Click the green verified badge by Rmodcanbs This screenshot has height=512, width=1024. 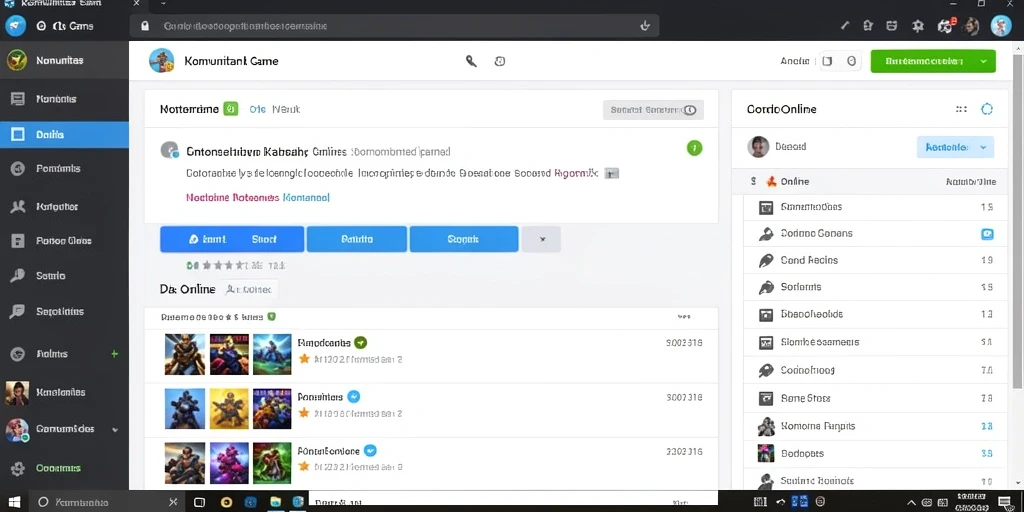[x=360, y=342]
